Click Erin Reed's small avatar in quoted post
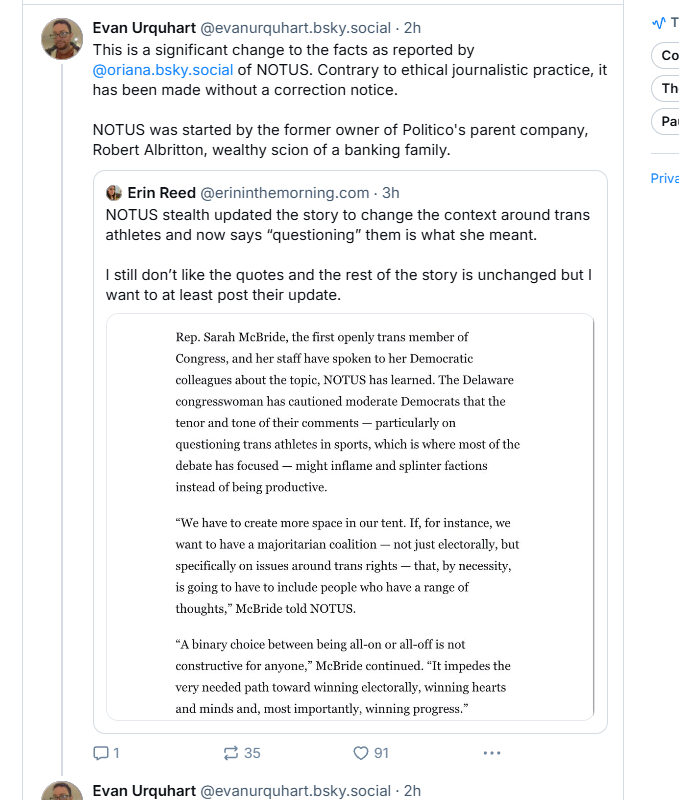The image size is (679, 800). [x=114, y=193]
